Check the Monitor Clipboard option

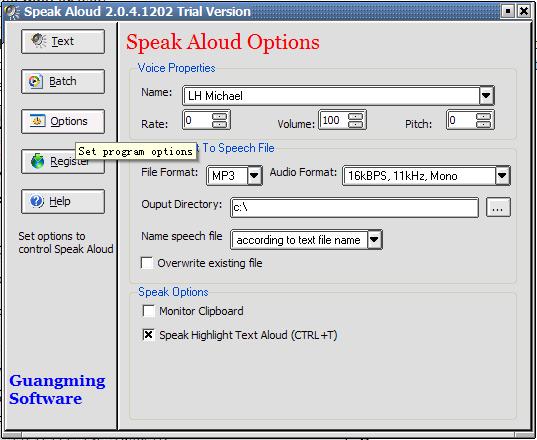149,311
